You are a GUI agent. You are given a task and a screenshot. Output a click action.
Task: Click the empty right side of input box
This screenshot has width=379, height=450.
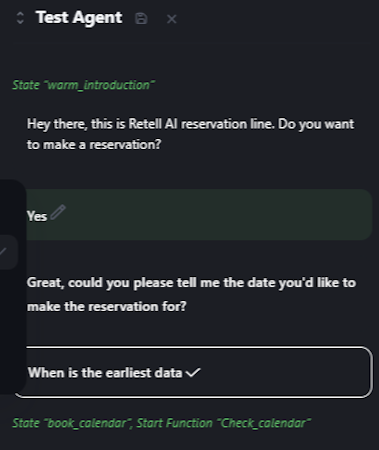[x=287, y=372]
